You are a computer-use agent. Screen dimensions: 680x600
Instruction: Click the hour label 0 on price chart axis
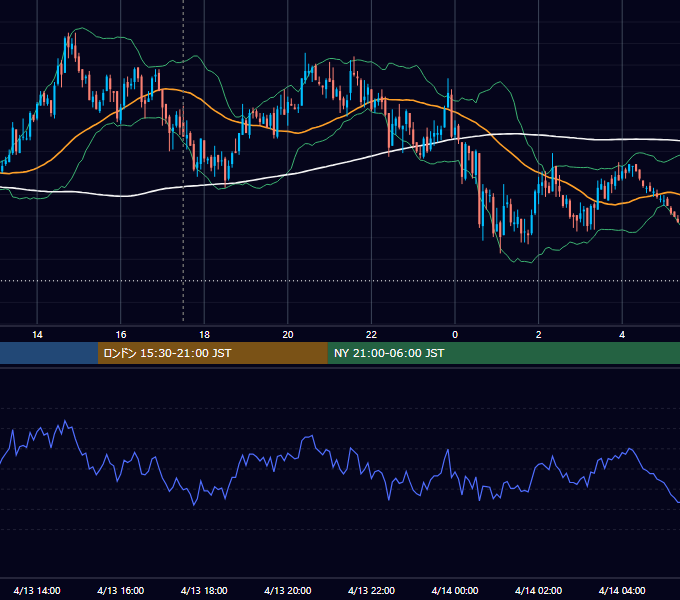(x=455, y=335)
